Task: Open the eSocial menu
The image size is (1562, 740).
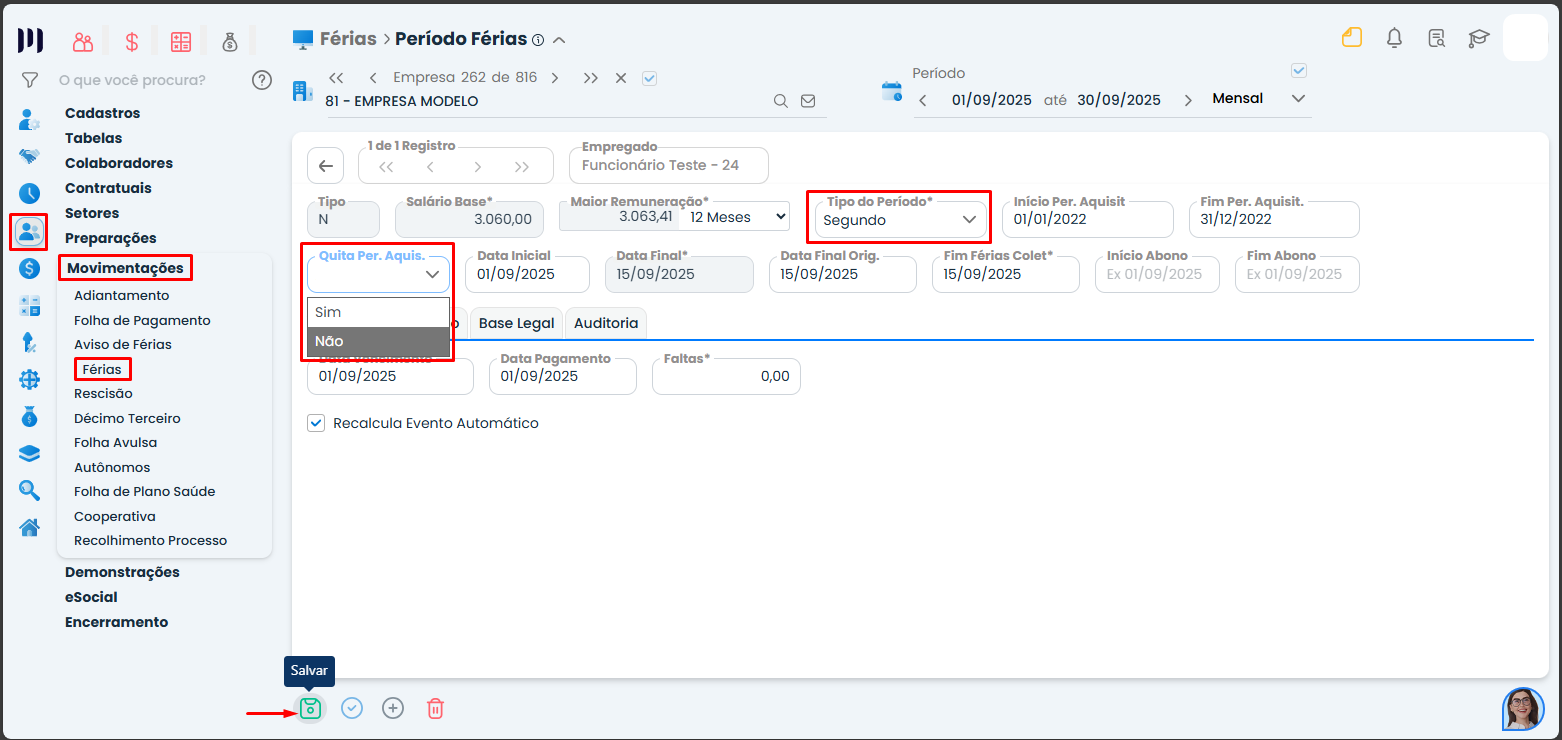Action: [91, 597]
